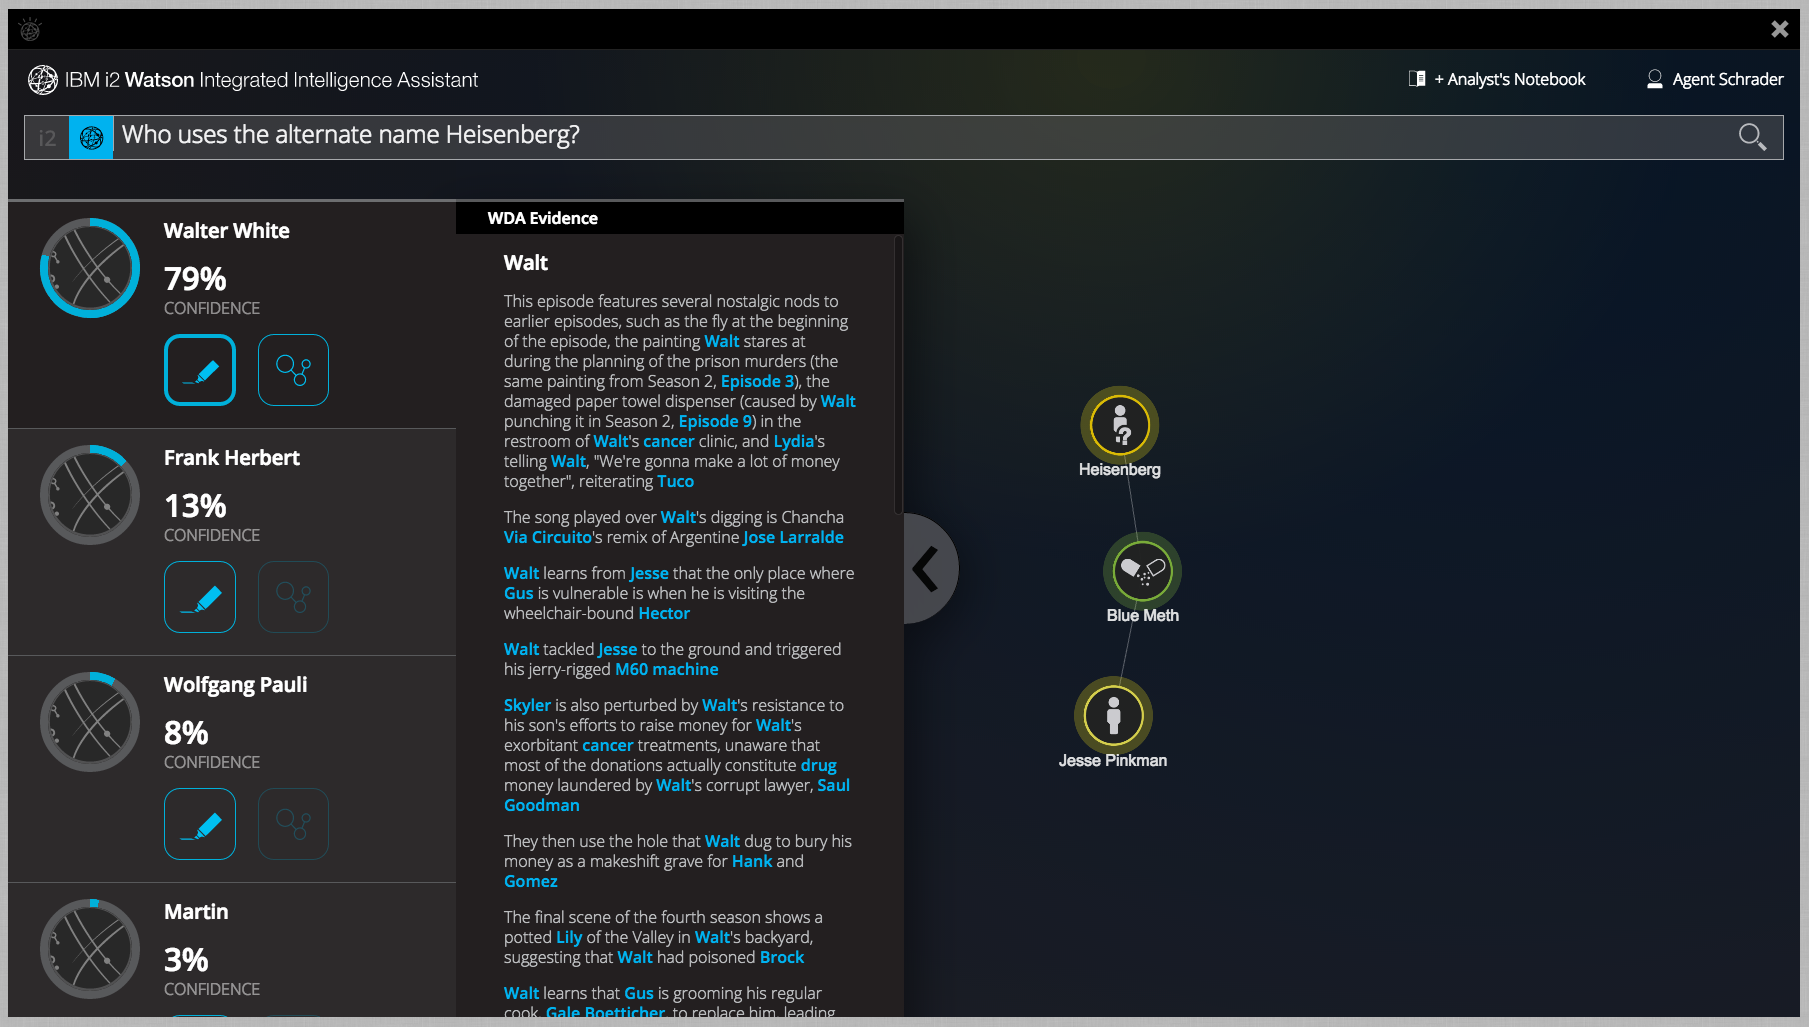Viewport: 1809px width, 1027px height.
Task: Select the Frank Herbert result name
Action: 232,458
